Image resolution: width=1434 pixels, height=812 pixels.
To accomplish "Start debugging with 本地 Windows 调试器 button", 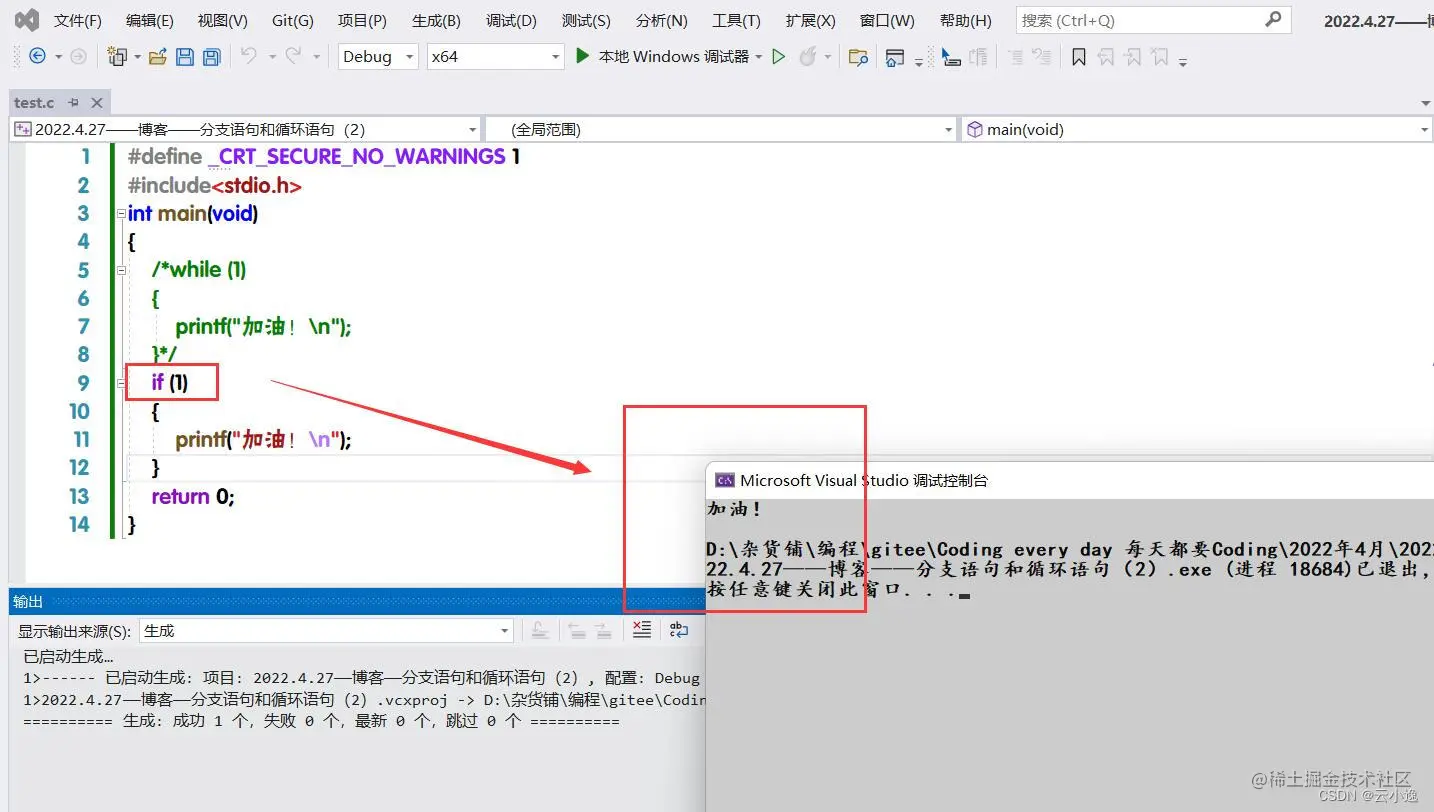I will 662,57.
